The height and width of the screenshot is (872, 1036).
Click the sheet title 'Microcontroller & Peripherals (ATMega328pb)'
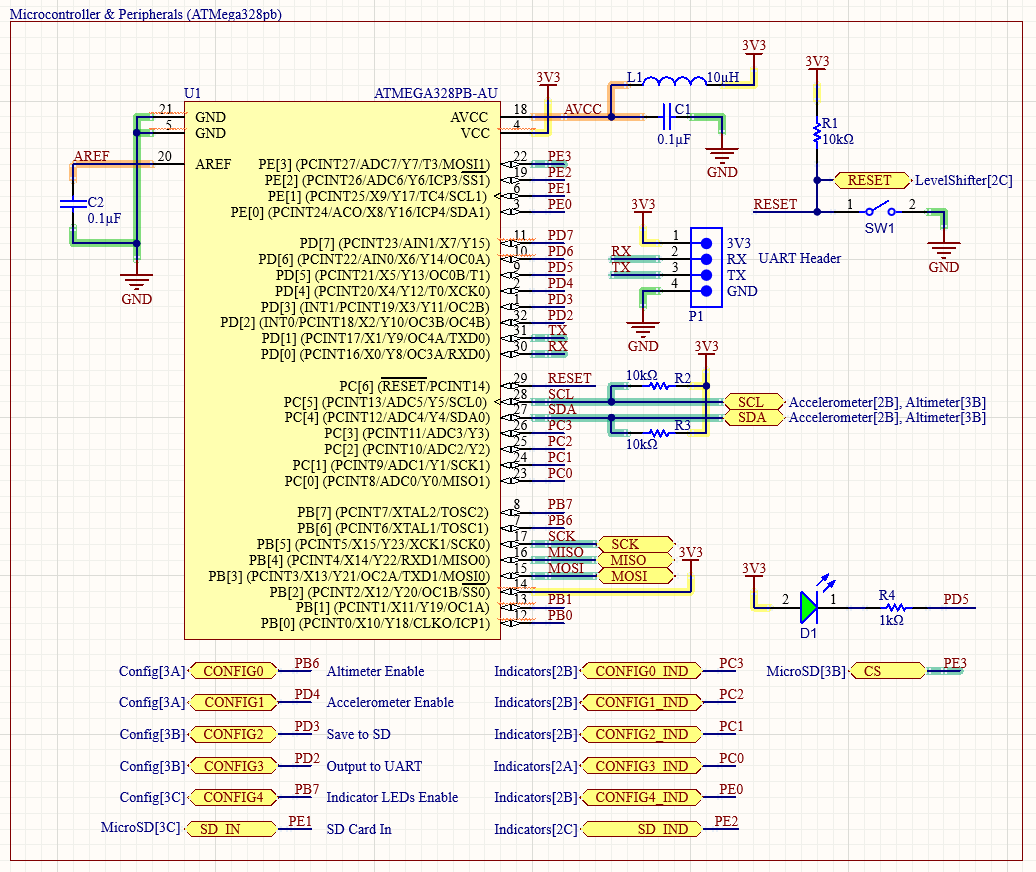pyautogui.click(x=146, y=14)
